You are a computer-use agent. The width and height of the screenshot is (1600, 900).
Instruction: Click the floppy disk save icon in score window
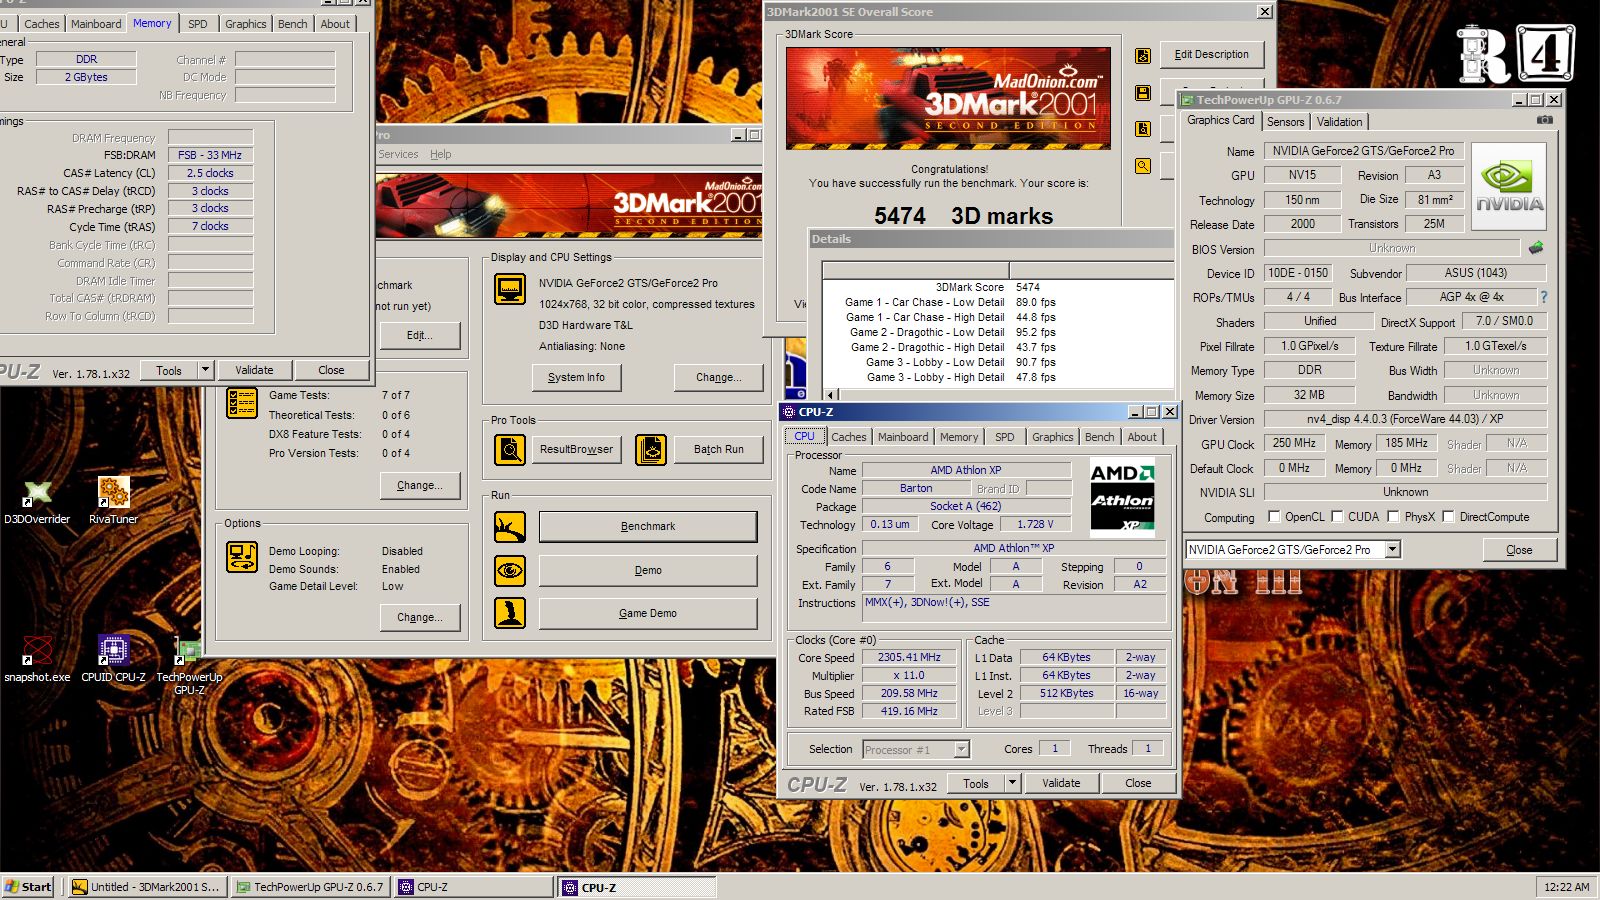point(1143,93)
